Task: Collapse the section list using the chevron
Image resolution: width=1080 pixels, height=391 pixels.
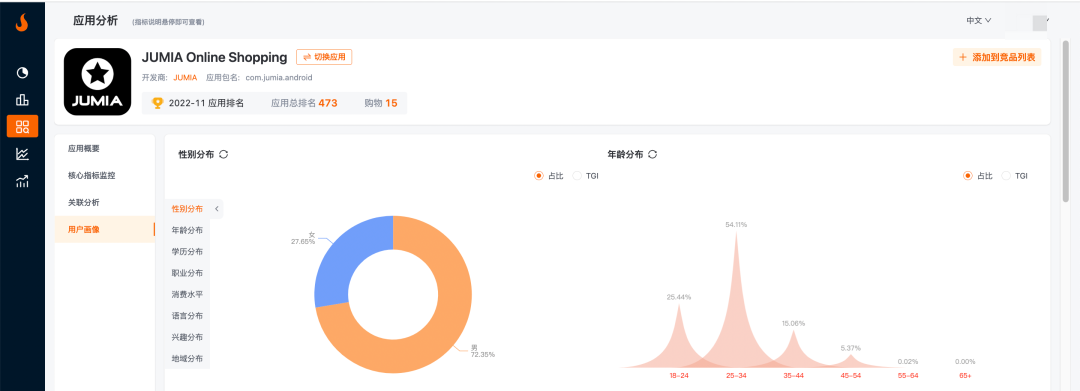Action: (x=216, y=209)
